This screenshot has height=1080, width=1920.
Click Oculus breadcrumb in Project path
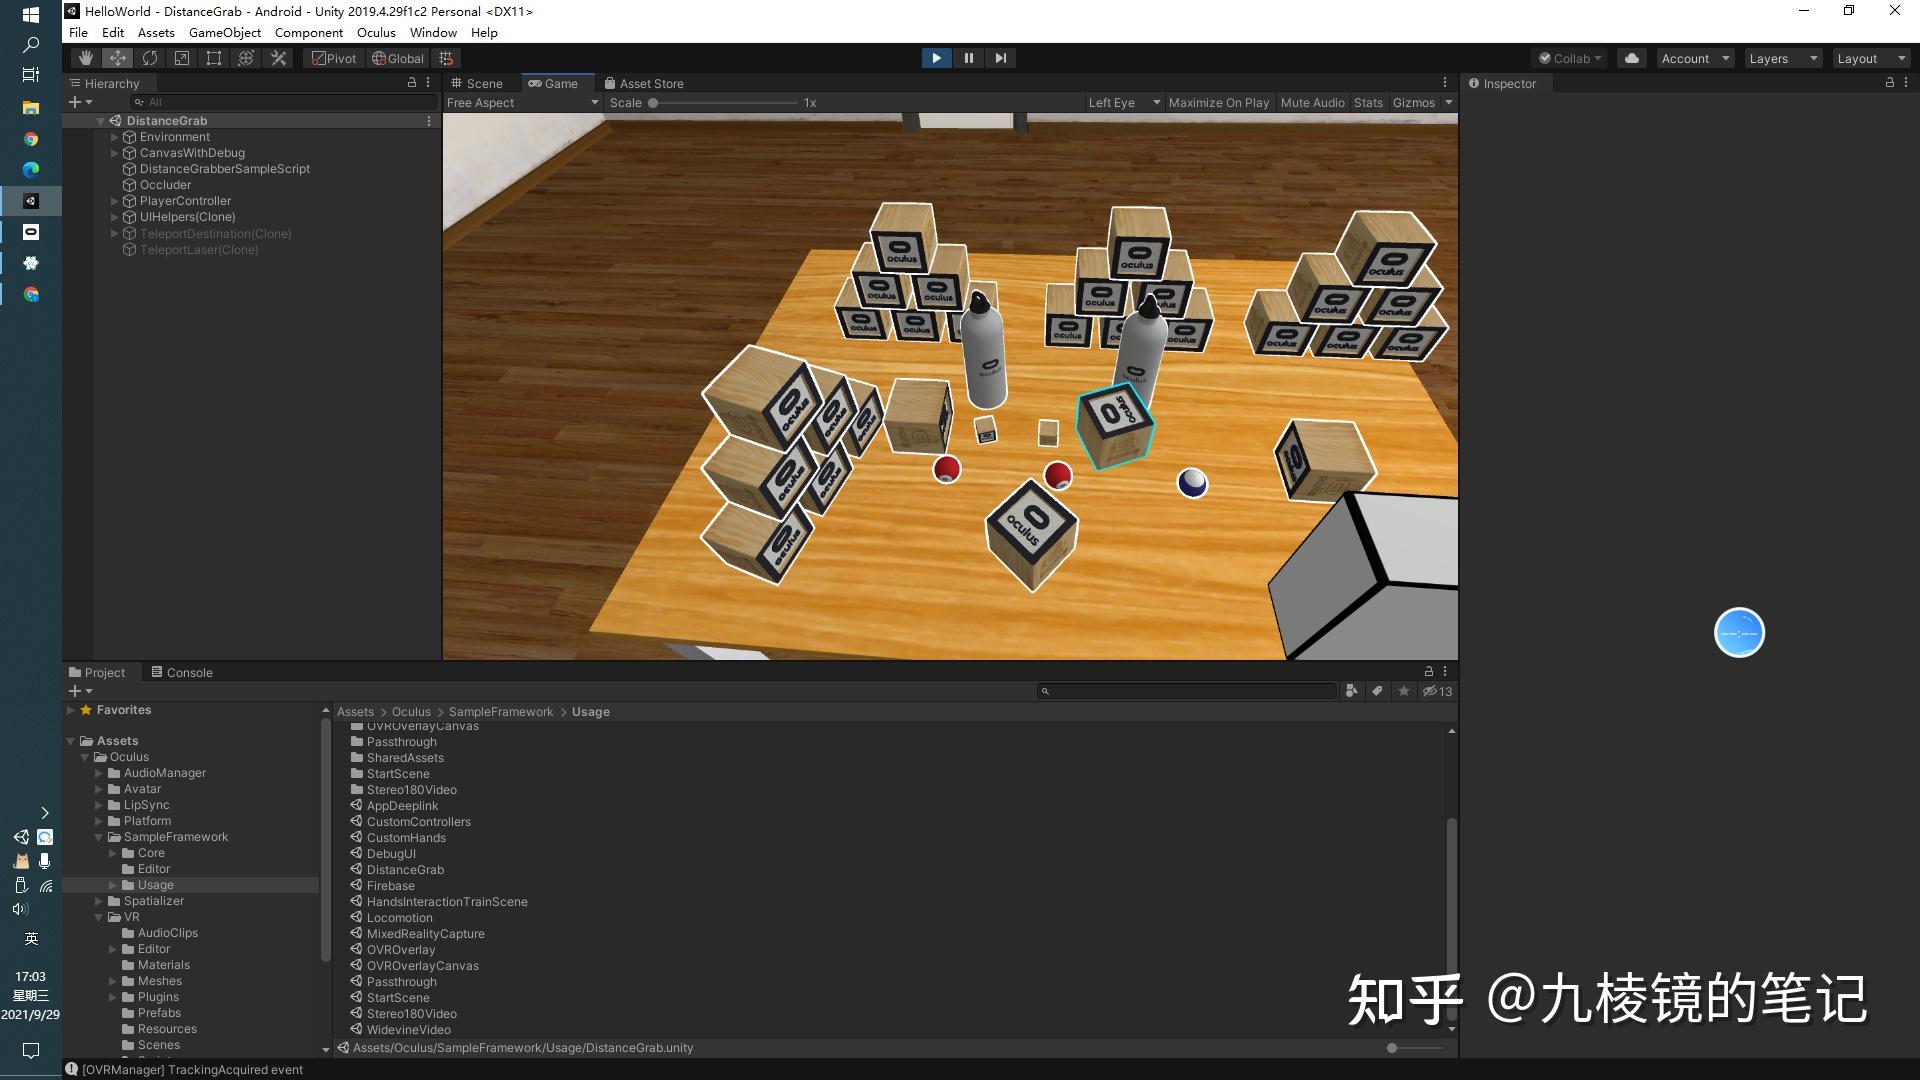[x=411, y=712]
